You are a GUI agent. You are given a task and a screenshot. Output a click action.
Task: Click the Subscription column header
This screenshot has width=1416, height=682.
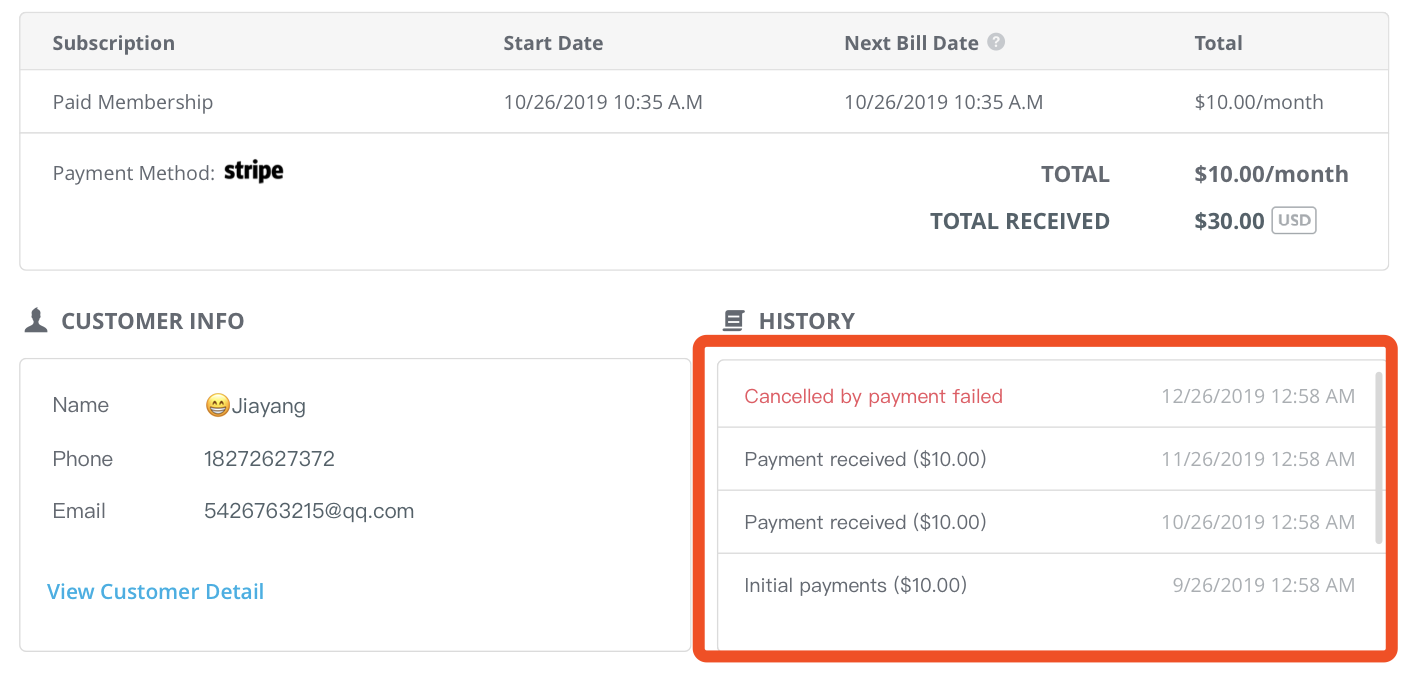coord(114,43)
